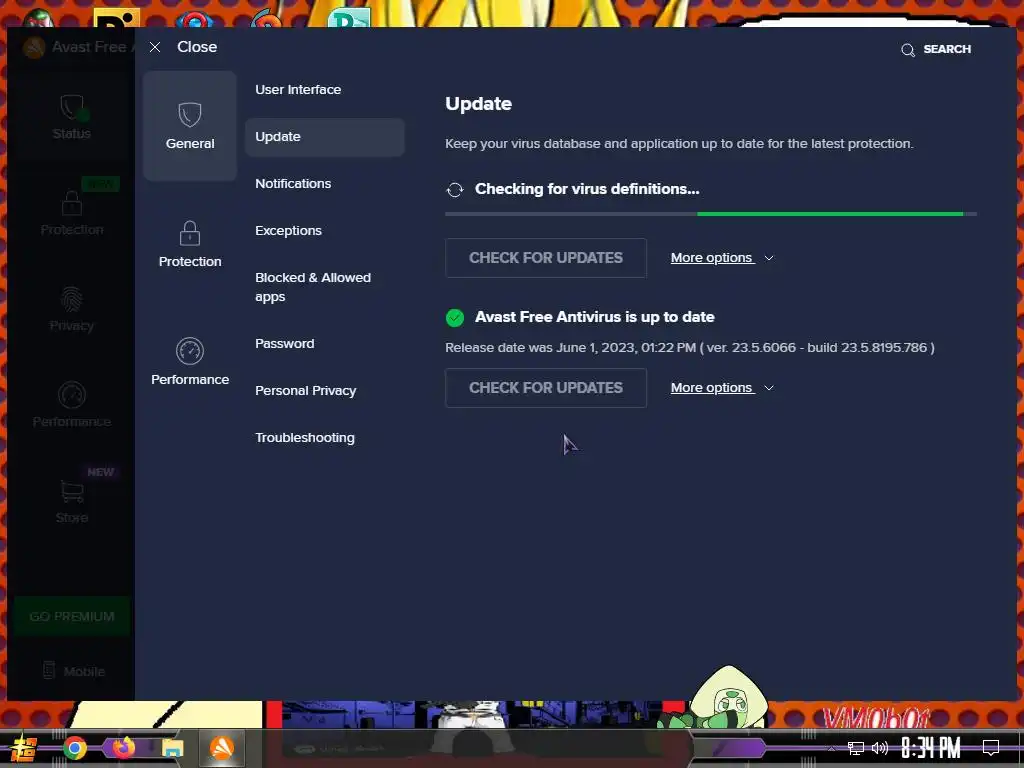Open the Start menu button
Image resolution: width=1024 pixels, height=768 pixels.
click(x=24, y=748)
